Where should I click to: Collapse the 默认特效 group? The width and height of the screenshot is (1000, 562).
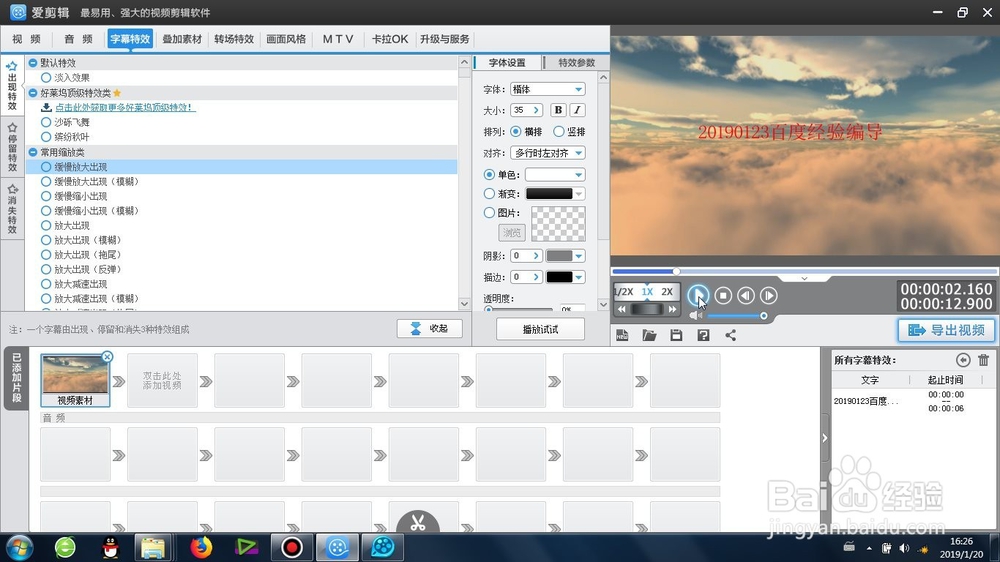pyautogui.click(x=33, y=63)
